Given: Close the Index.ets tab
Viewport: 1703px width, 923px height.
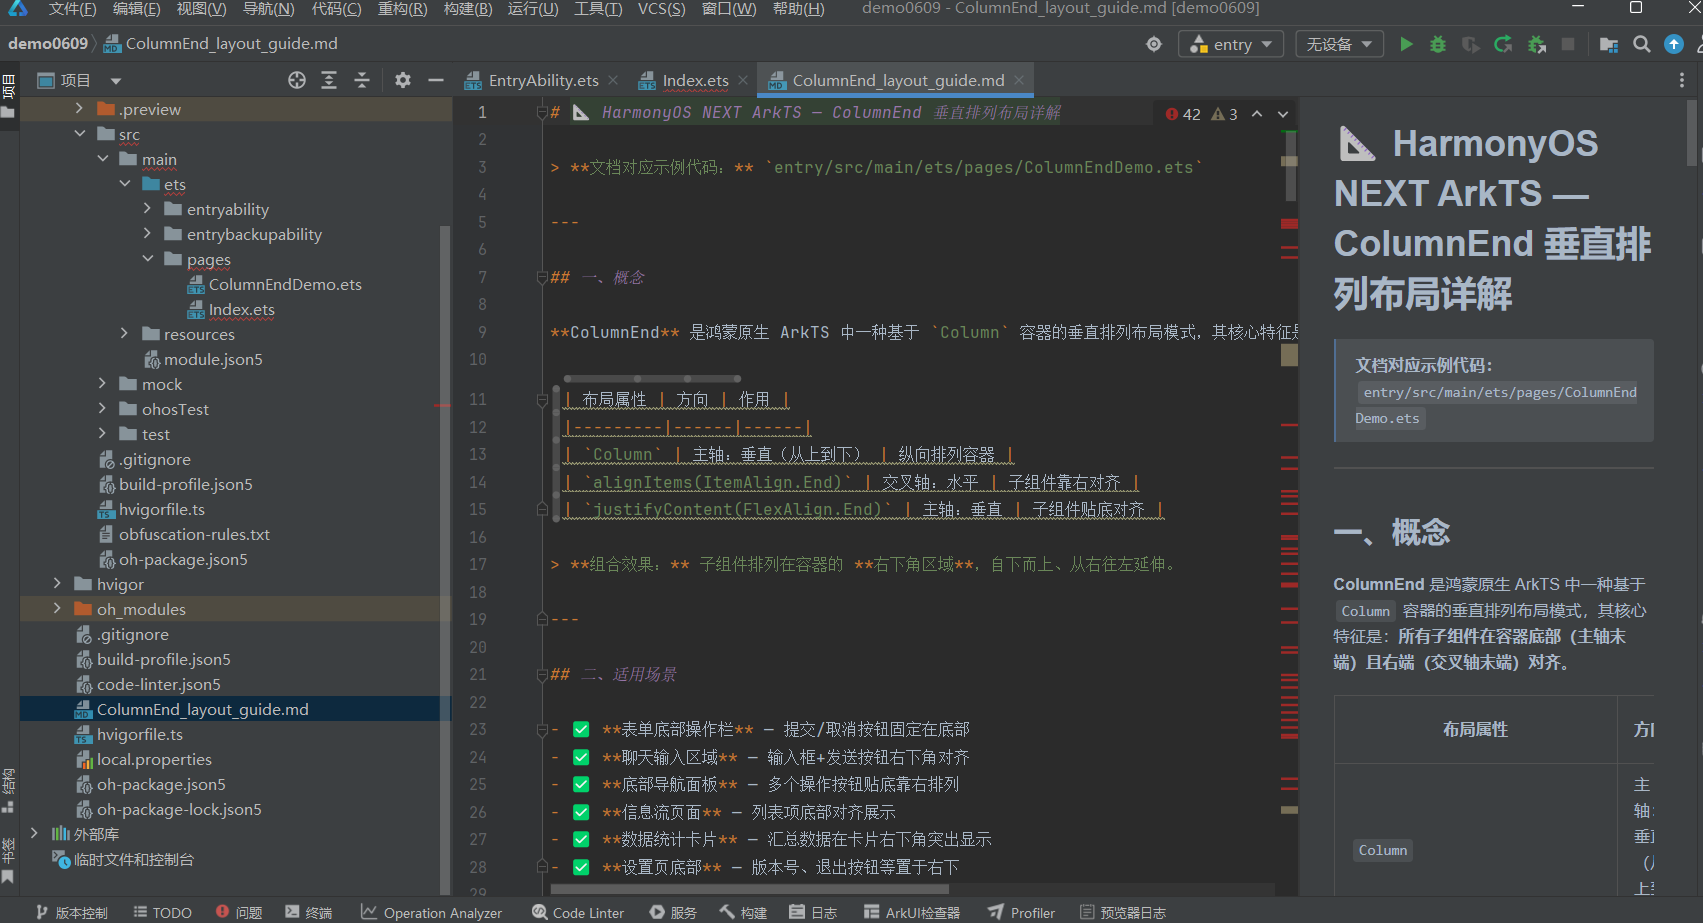Looking at the screenshot, I should click(x=743, y=80).
